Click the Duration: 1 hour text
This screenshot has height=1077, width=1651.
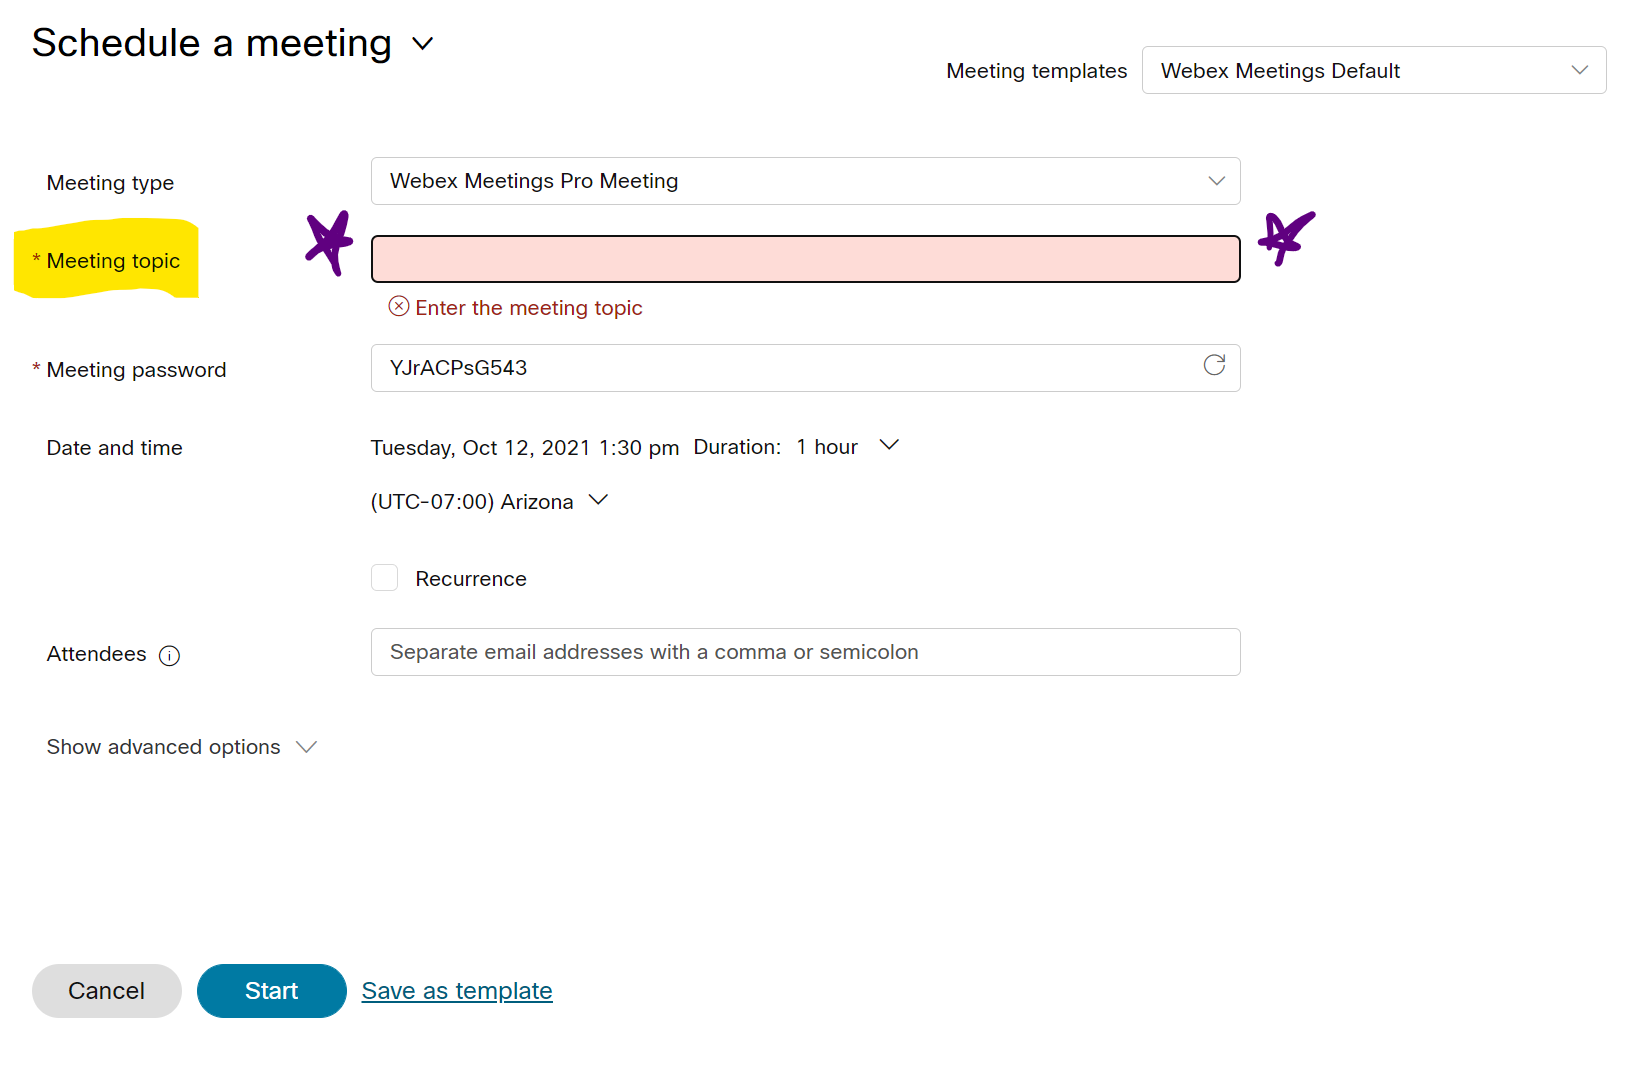[x=776, y=447]
